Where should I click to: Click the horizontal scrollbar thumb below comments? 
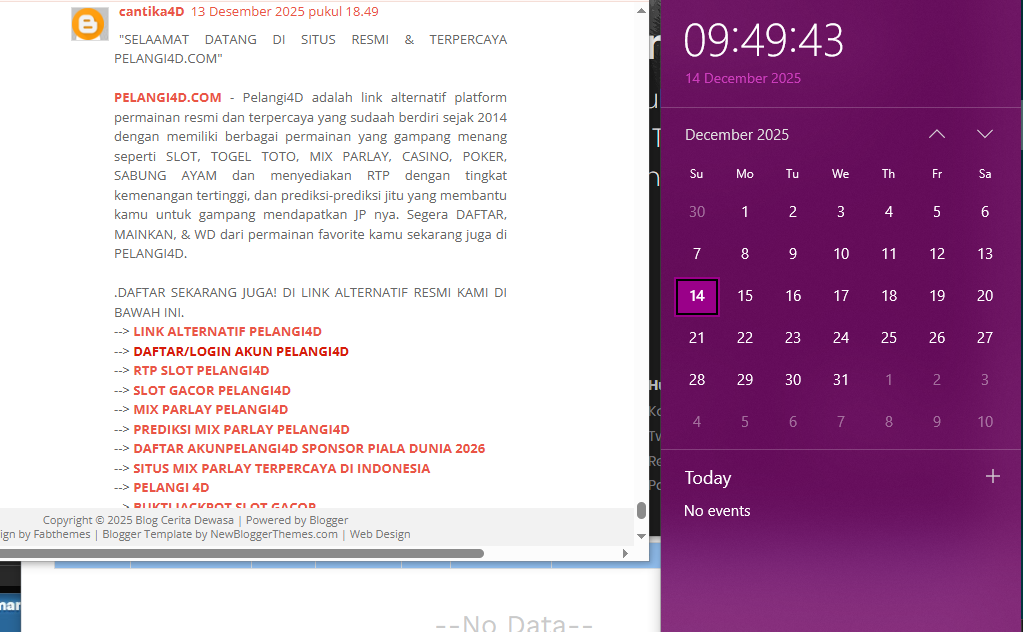coord(241,554)
